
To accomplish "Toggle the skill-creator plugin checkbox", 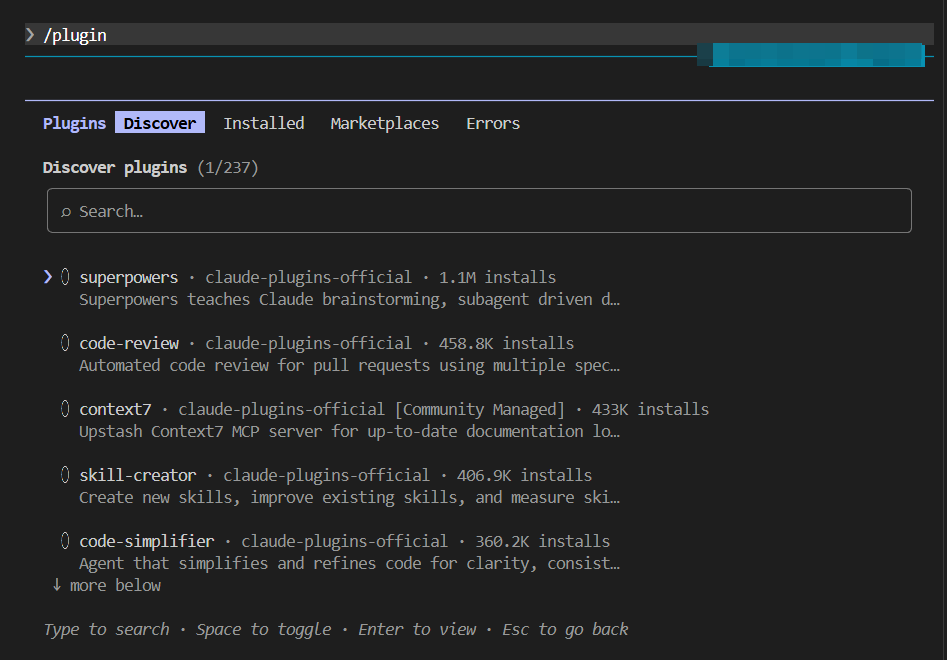I will tap(65, 475).
